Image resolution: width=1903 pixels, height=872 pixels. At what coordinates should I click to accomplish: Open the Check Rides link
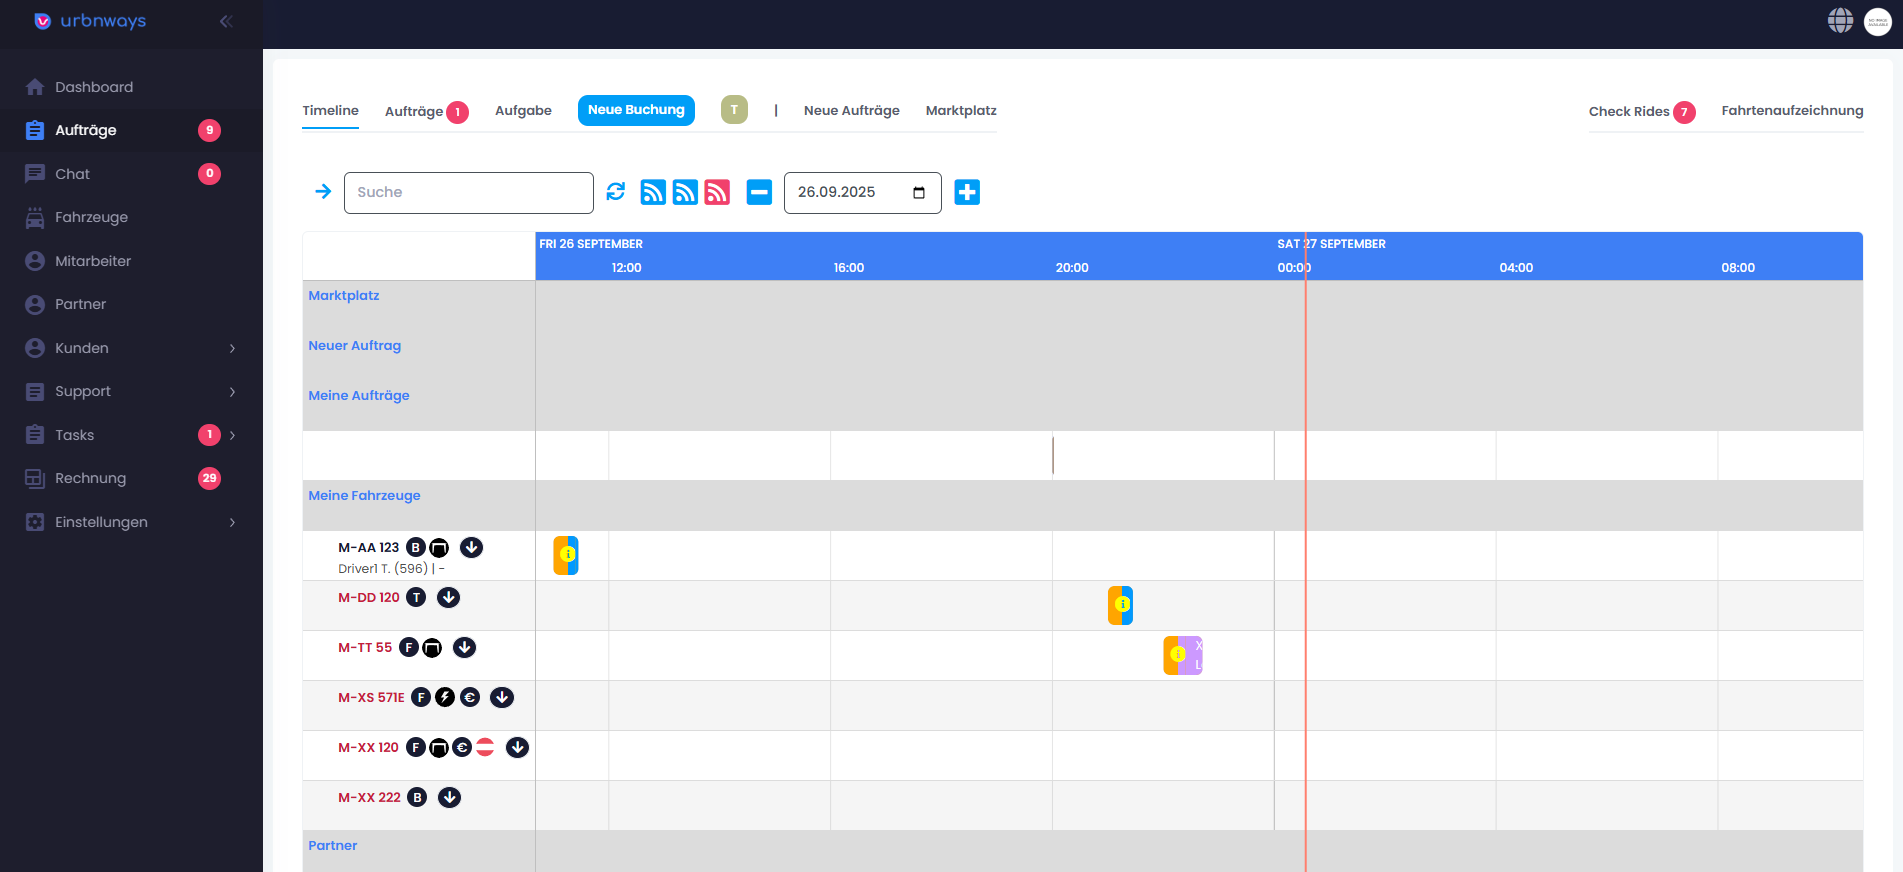(1629, 112)
